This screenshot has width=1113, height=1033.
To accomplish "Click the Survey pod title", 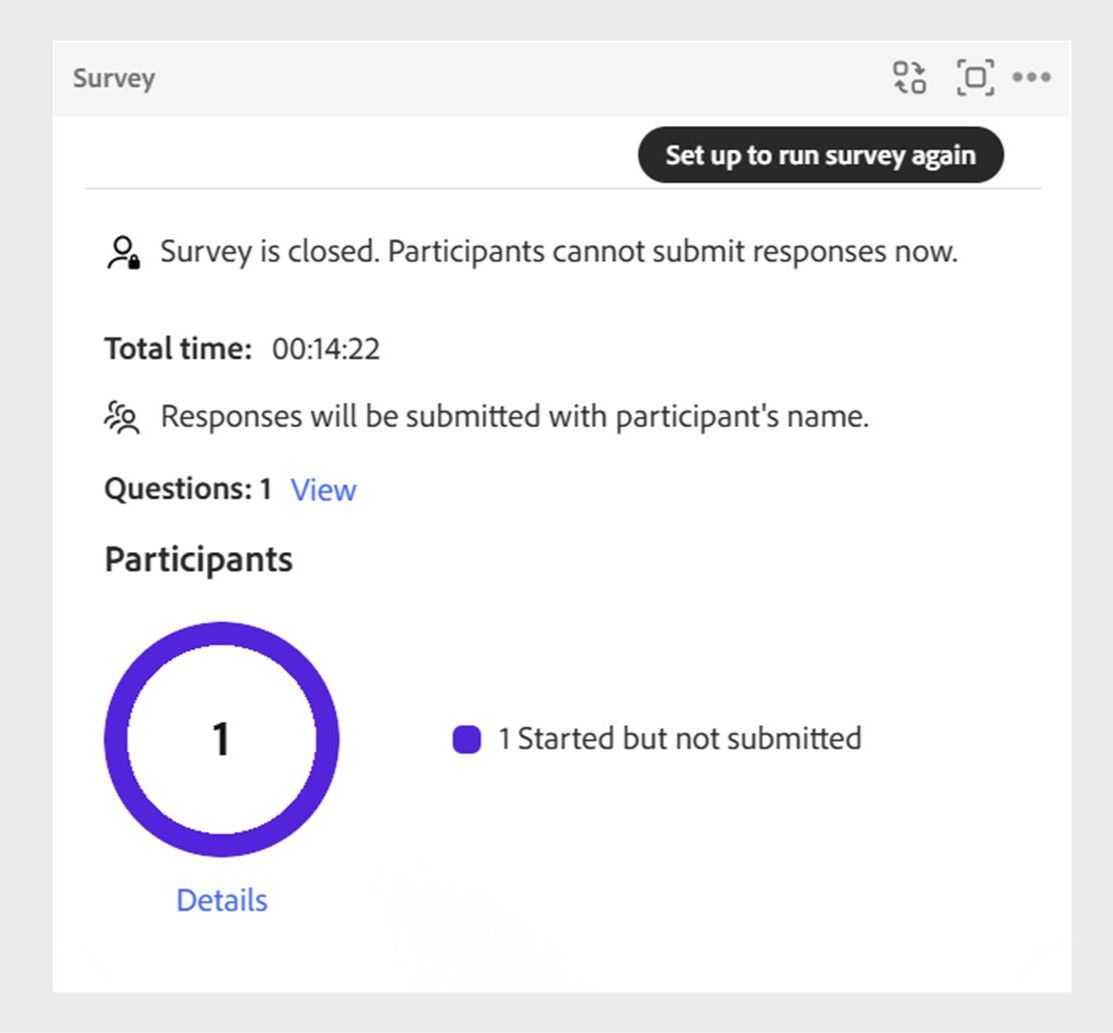I will (113, 77).
